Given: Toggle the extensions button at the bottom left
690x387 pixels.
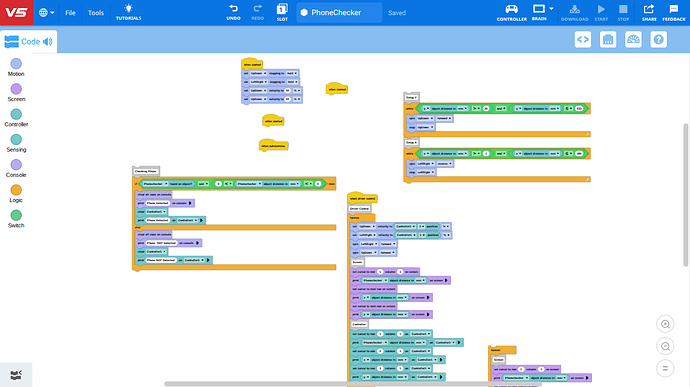Looking at the screenshot, I should point(16,375).
